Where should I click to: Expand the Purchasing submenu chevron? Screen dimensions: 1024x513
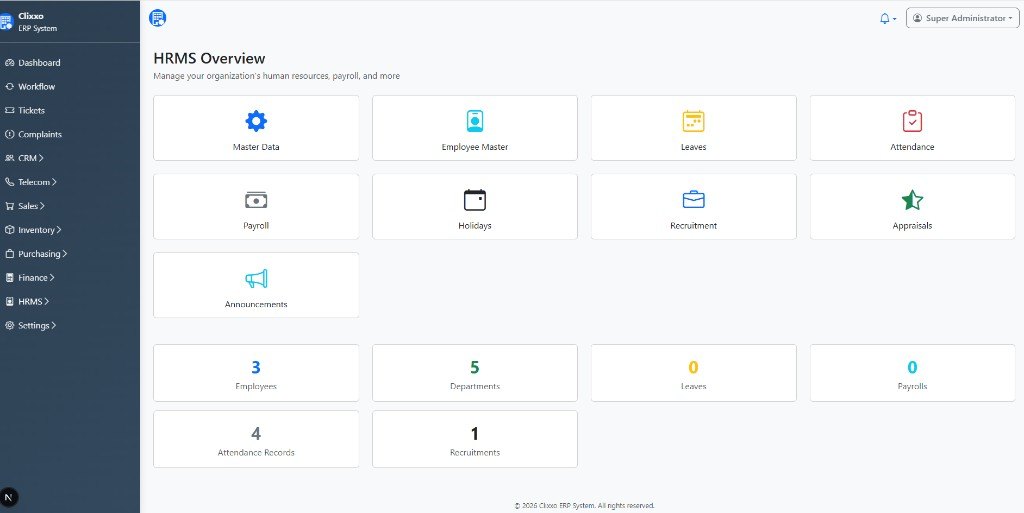[x=65, y=254]
